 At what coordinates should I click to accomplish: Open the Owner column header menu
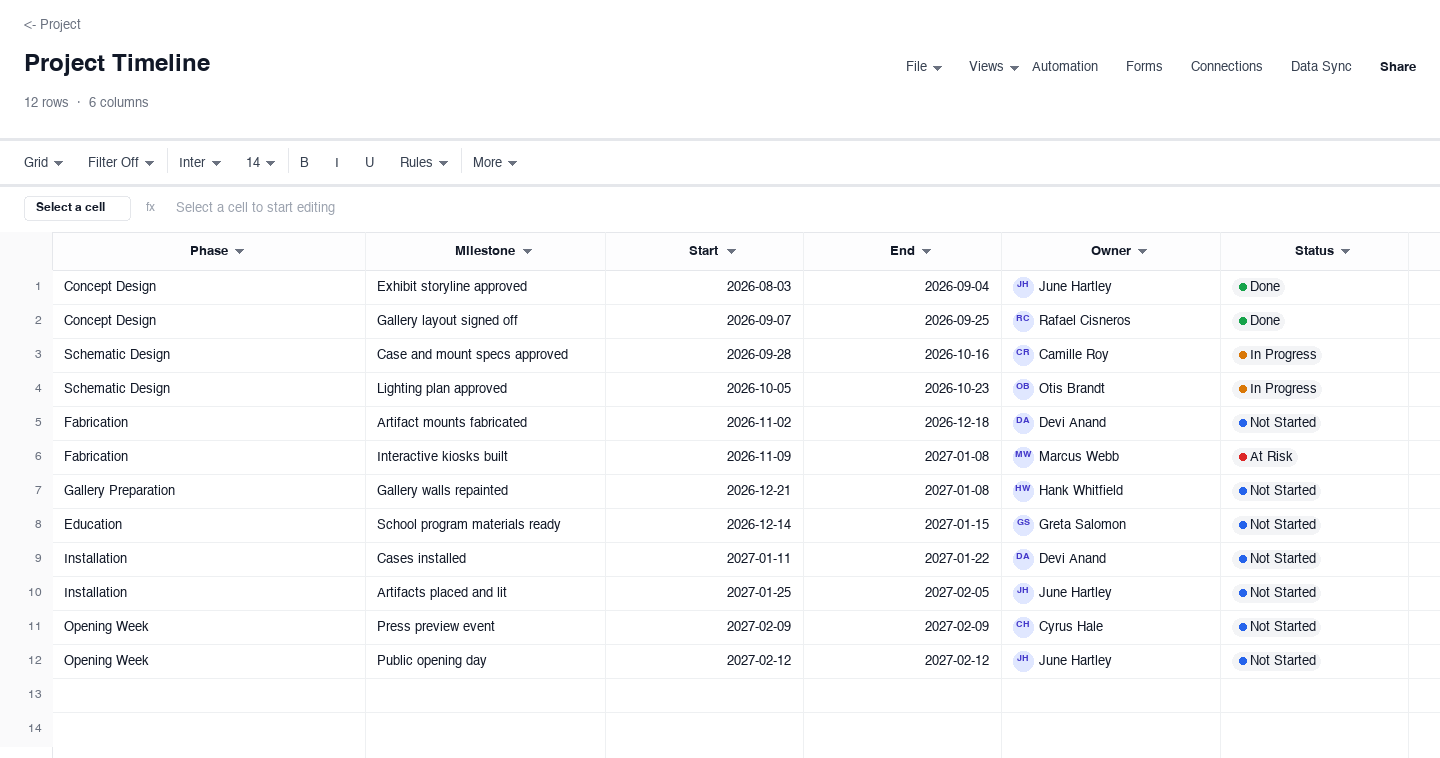[1143, 251]
